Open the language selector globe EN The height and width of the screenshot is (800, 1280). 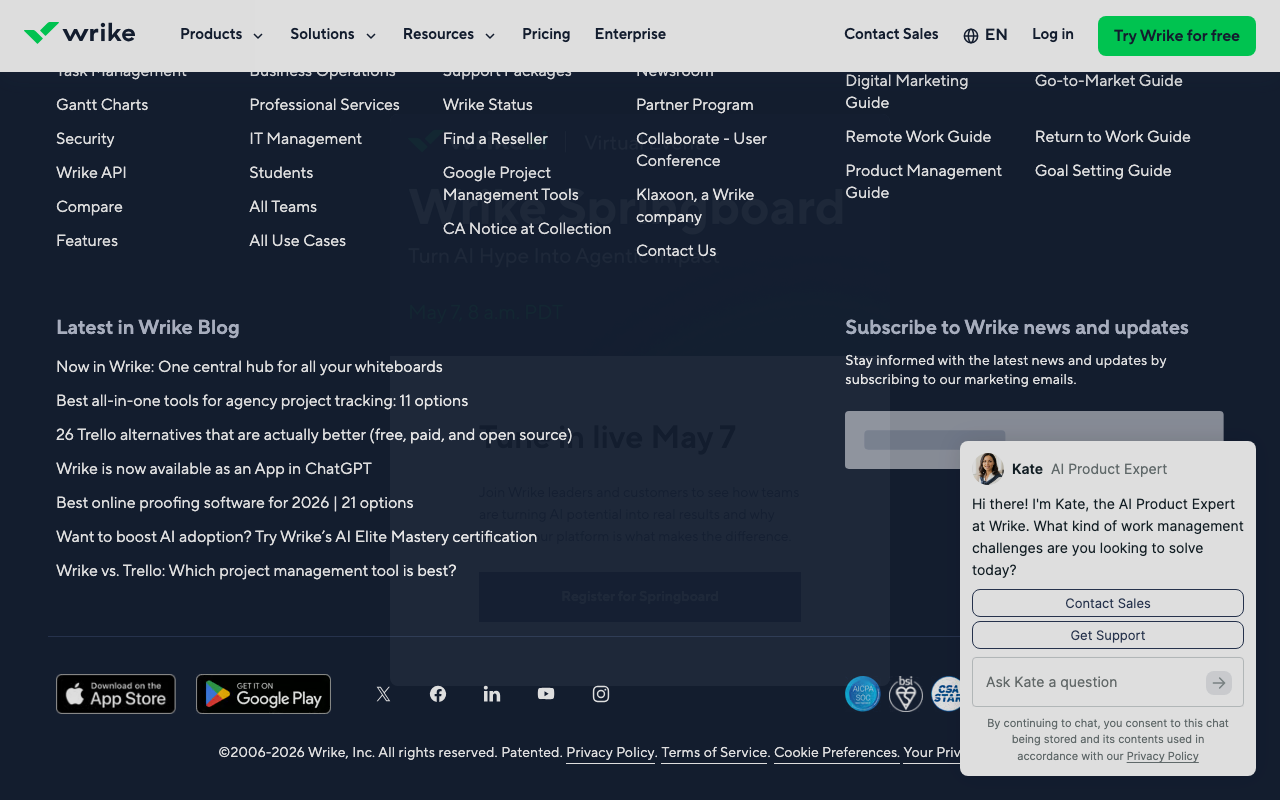985,35
